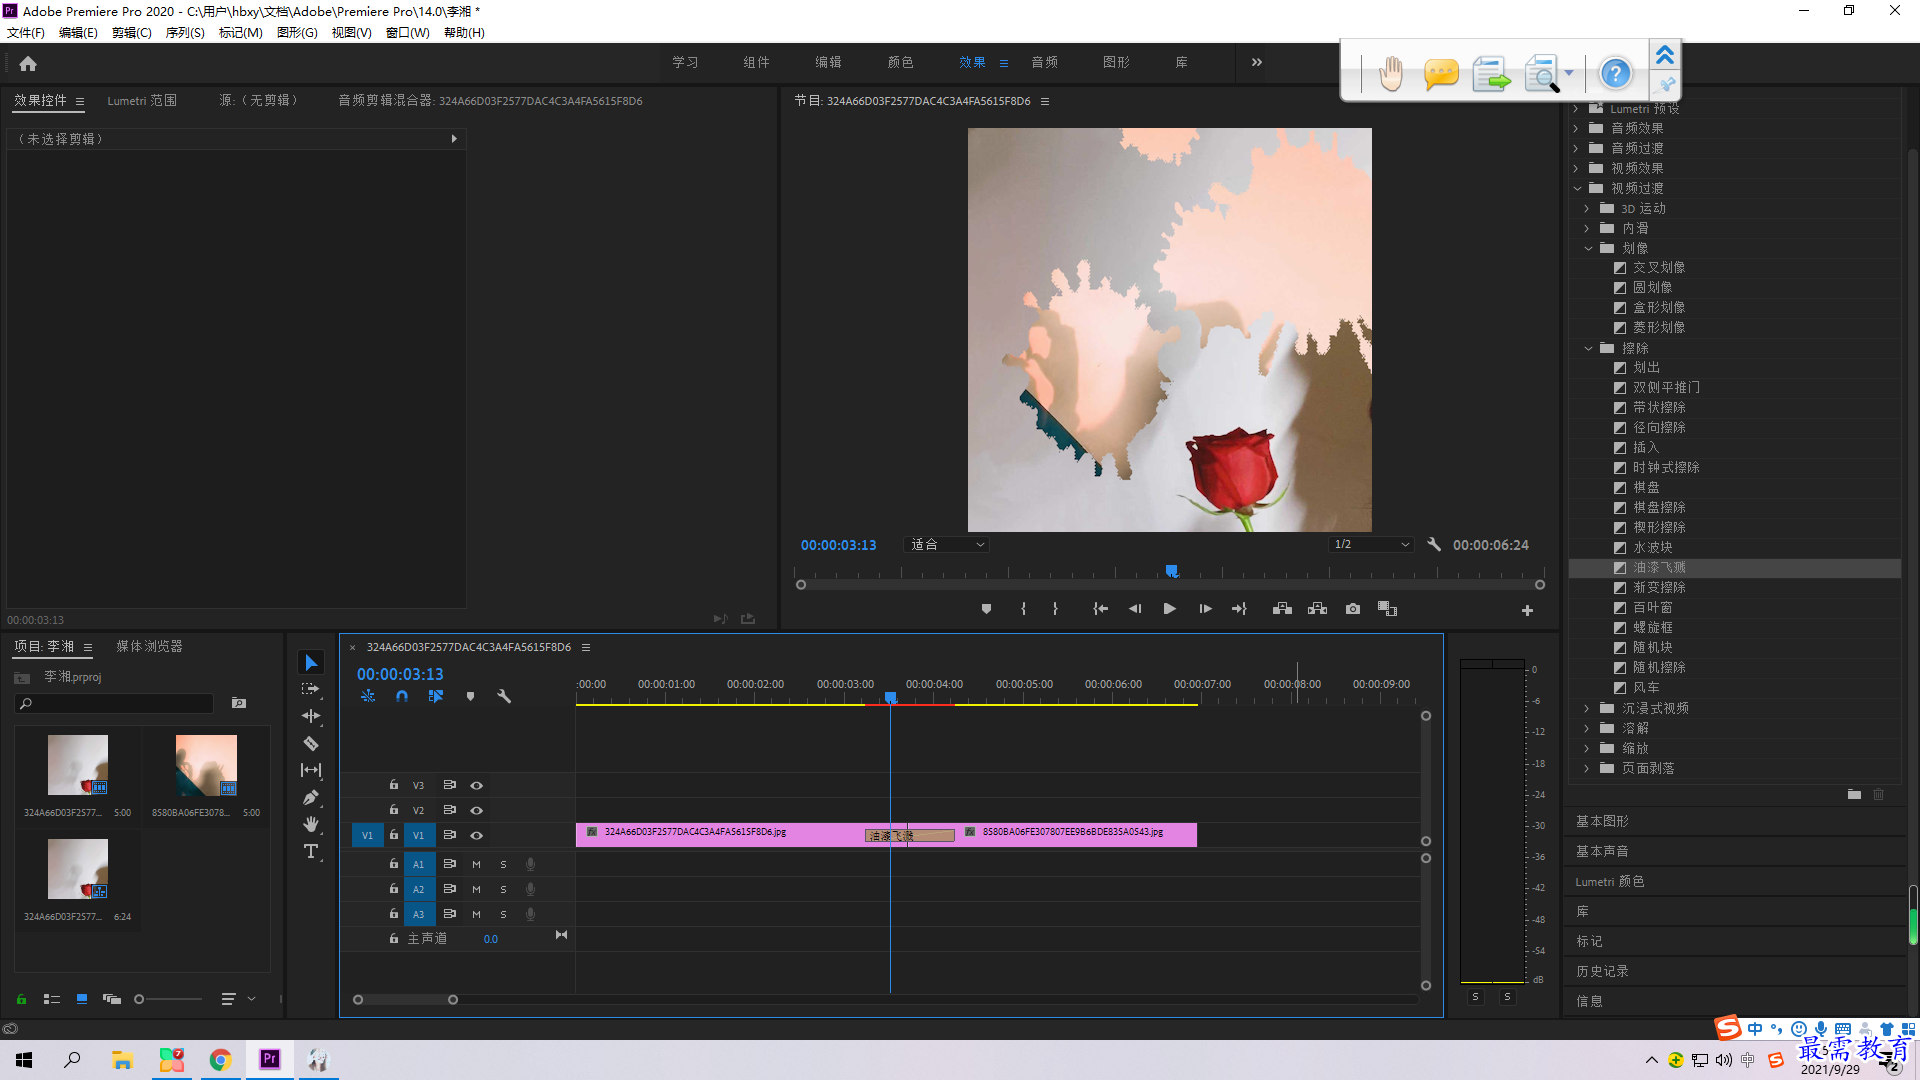Open timeline display settings wrench
Image resolution: width=1920 pixels, height=1080 pixels.
click(x=504, y=696)
